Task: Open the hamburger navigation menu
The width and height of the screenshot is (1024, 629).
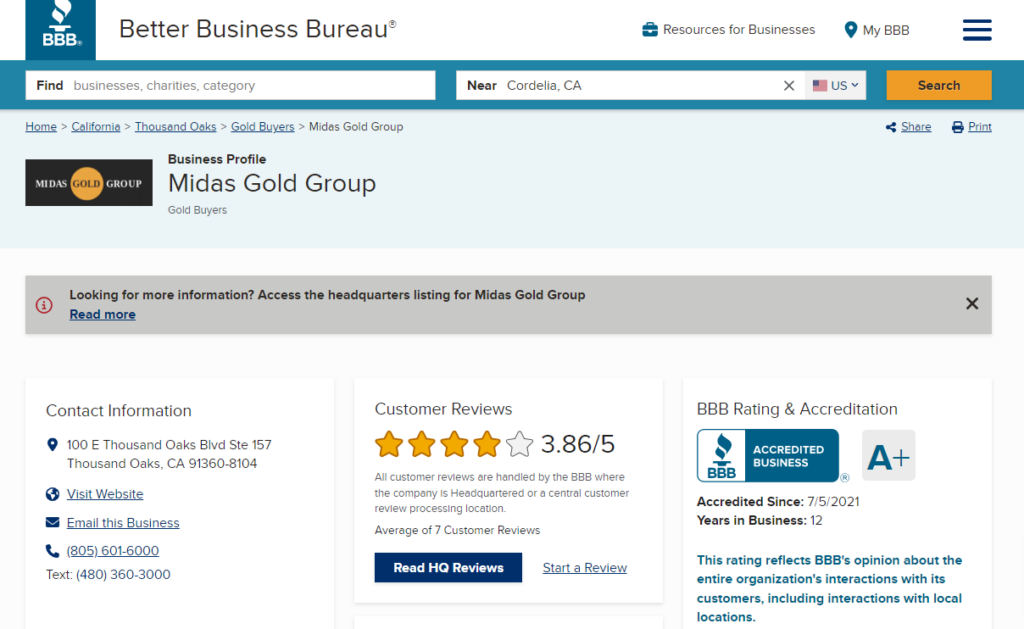Action: [977, 30]
